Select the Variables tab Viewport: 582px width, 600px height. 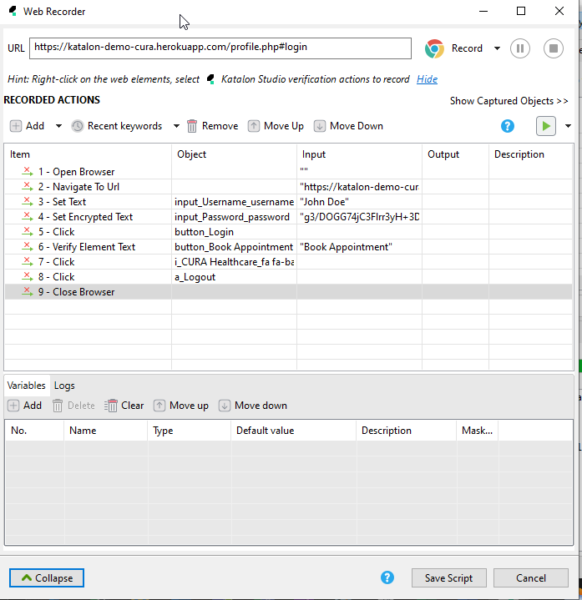pos(26,385)
